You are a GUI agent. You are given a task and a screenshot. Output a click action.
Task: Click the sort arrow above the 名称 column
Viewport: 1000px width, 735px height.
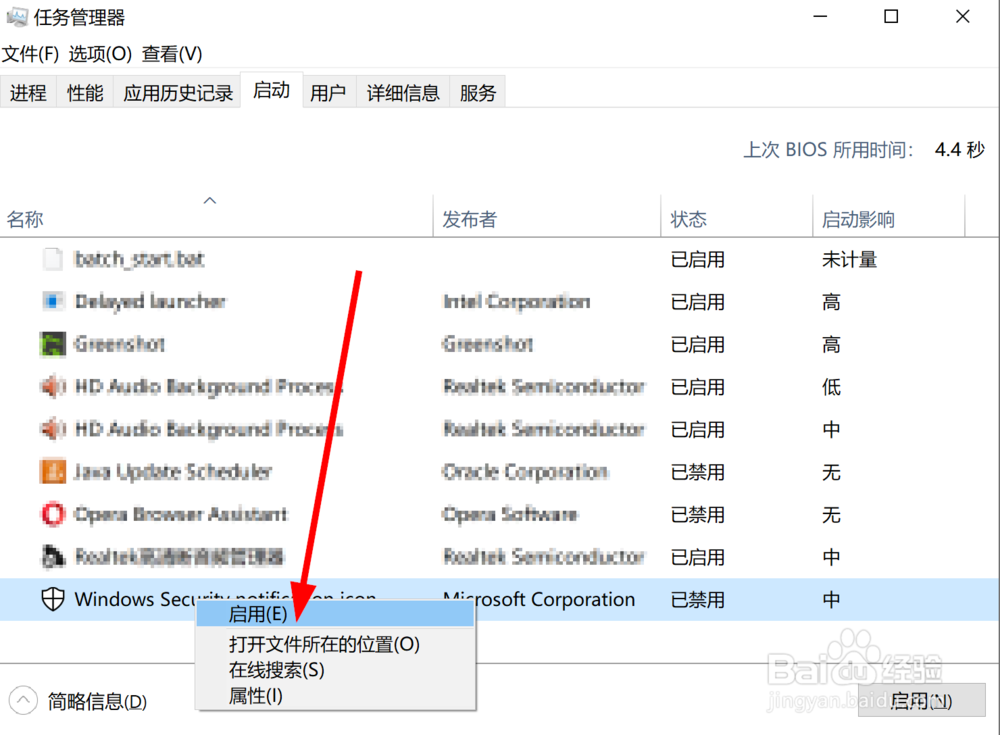click(210, 200)
